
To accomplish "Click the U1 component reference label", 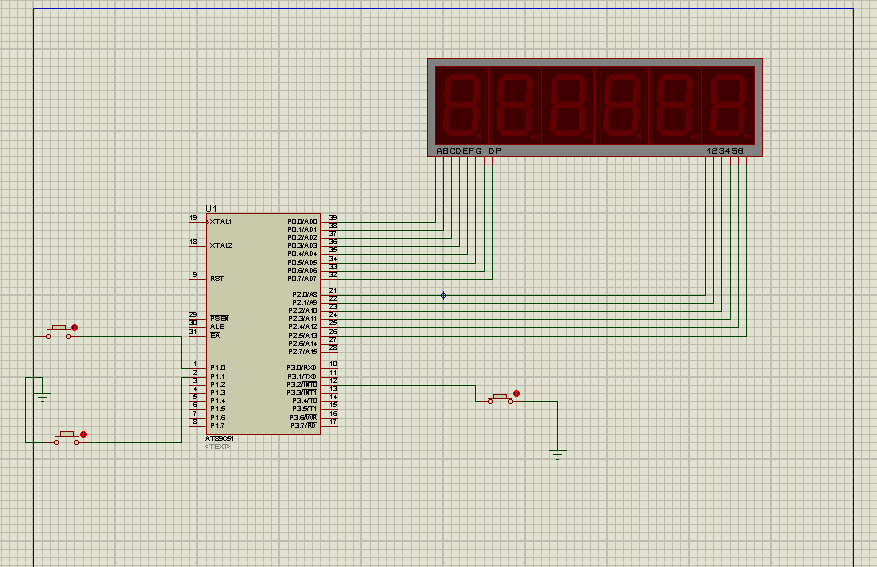I will [211, 209].
